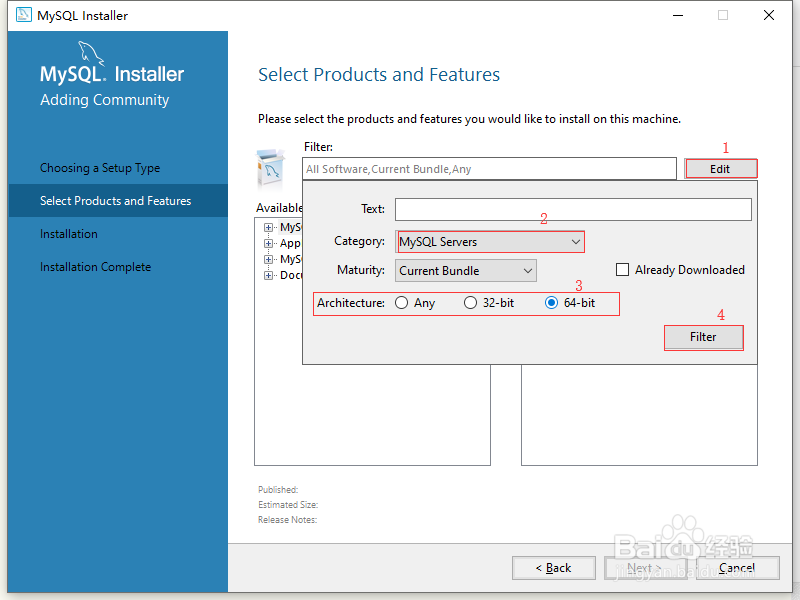
Task: Click the MySQL Installer title bar icon
Action: 22,15
